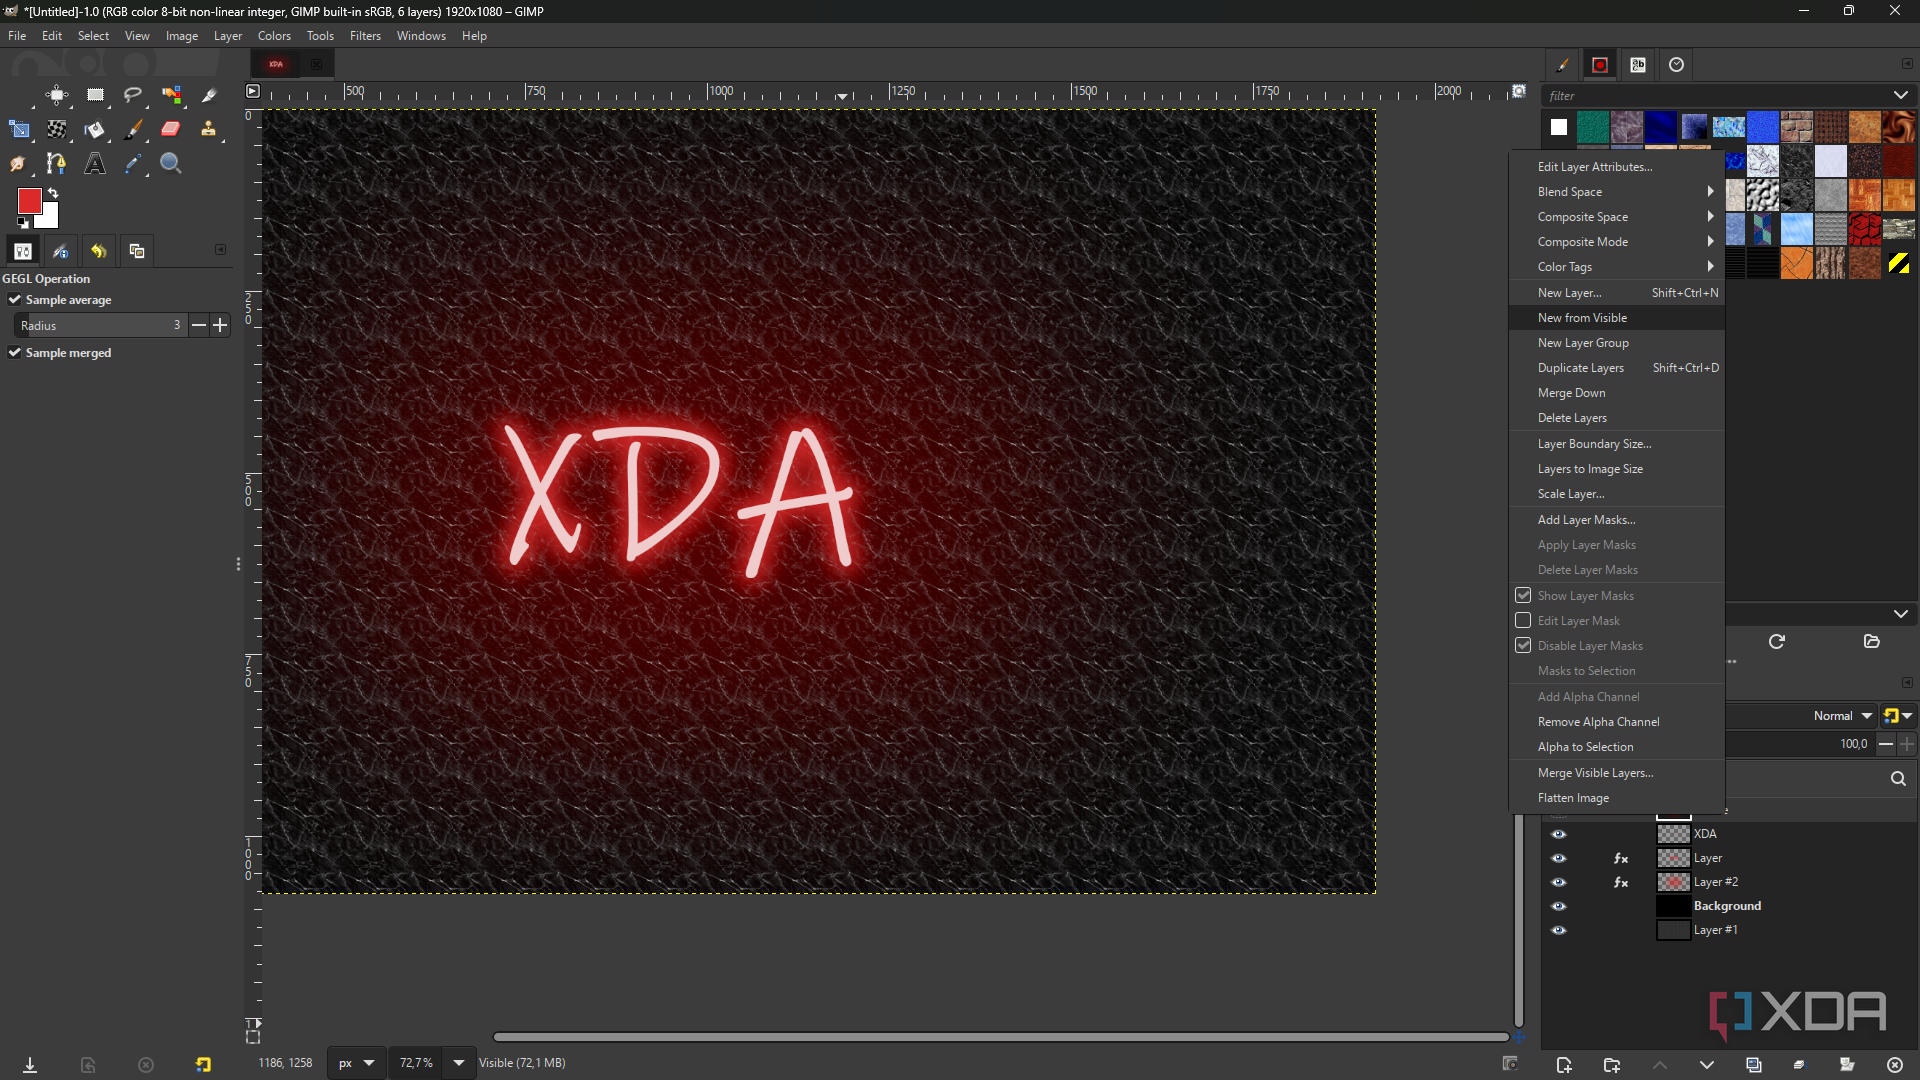1920x1080 pixels.
Task: Click the duplicate layer icon at bottom
Action: pos(1754,1065)
